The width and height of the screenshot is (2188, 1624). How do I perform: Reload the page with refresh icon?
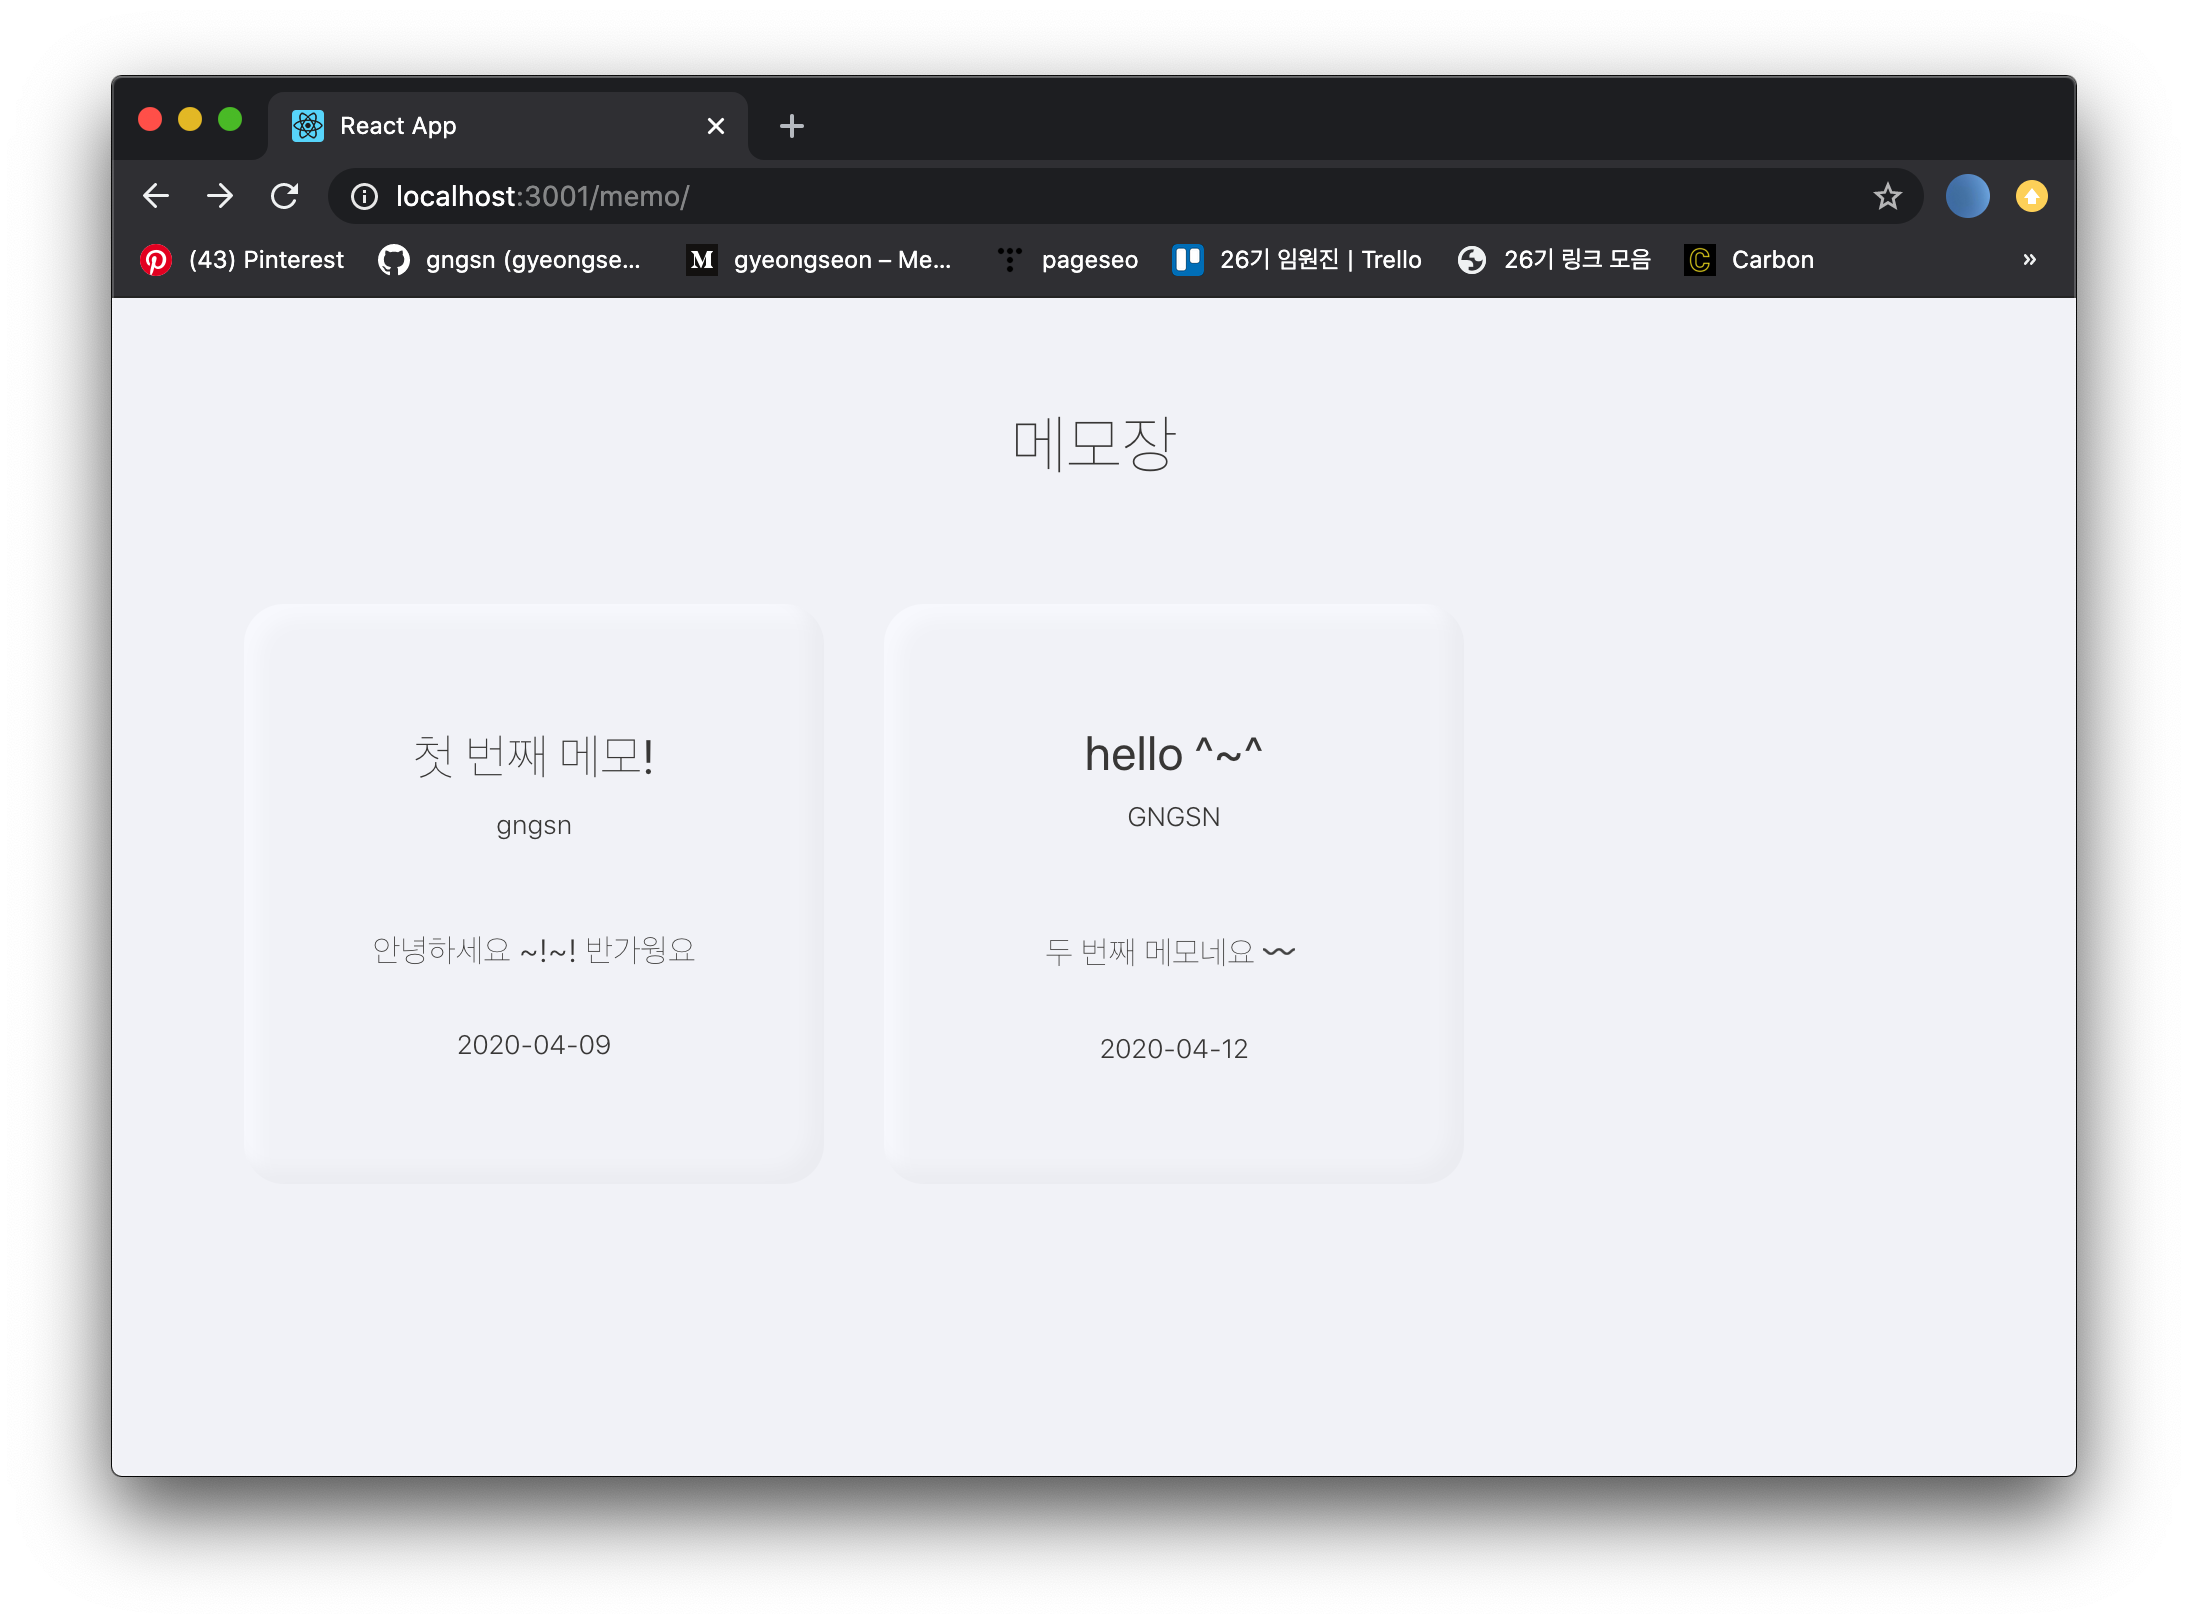(285, 196)
